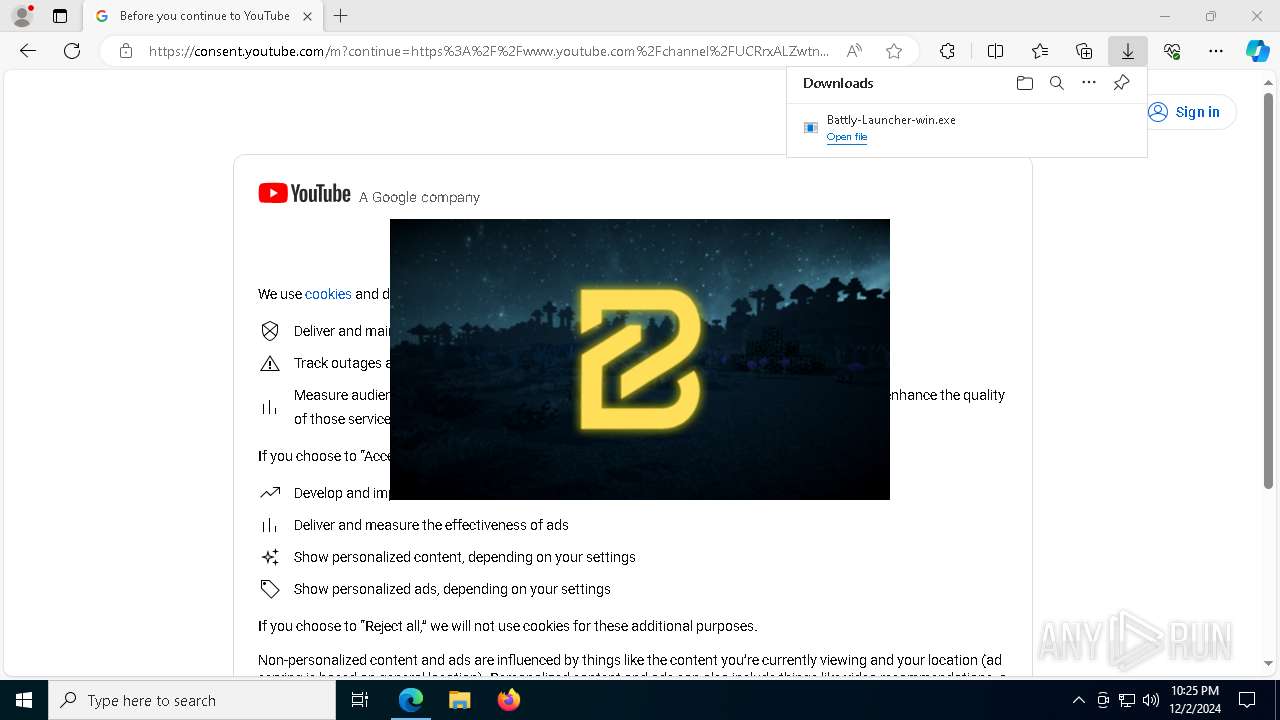Screen dimensions: 1280x720
Task: Search downloads with magnifier icon
Action: [x=1056, y=83]
